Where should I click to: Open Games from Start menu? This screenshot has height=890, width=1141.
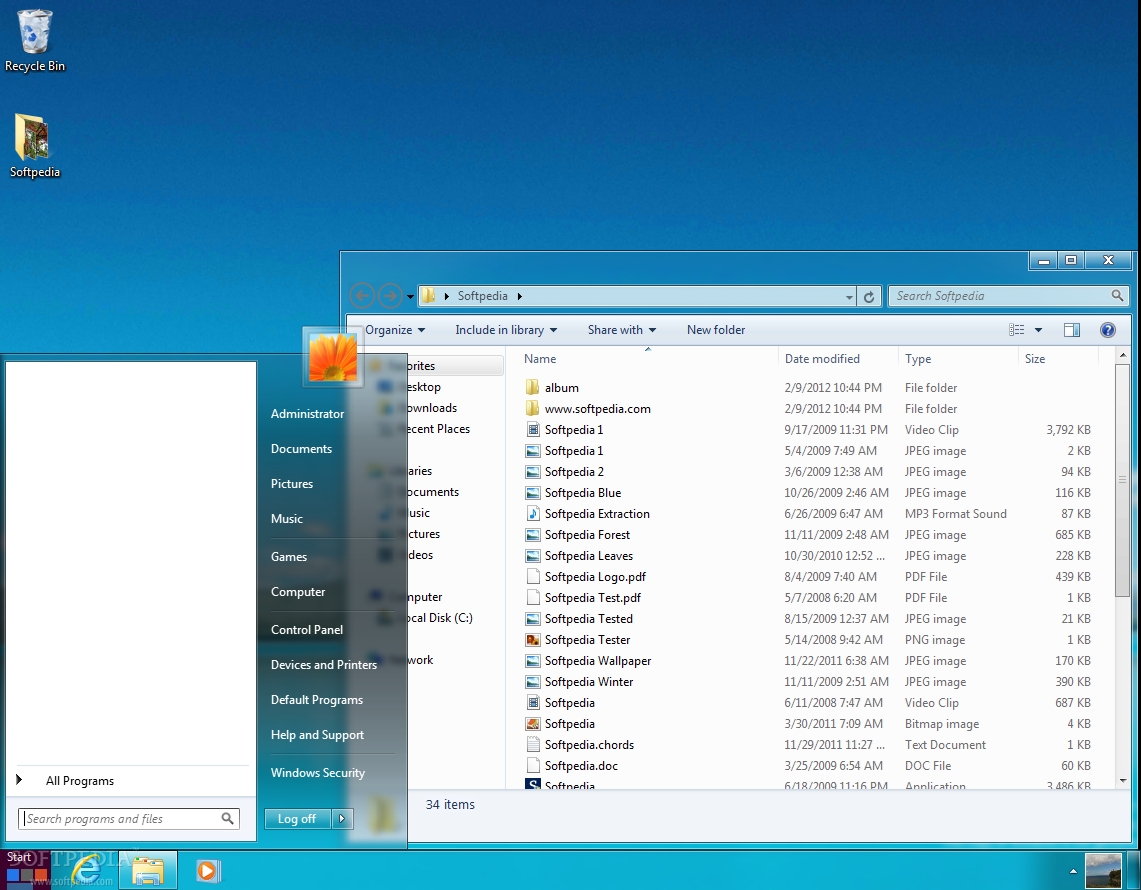tap(289, 557)
